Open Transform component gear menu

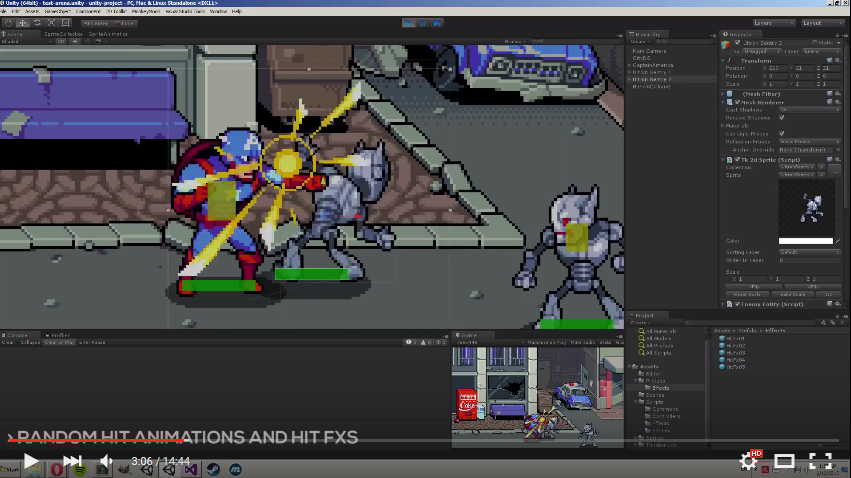tap(838, 61)
